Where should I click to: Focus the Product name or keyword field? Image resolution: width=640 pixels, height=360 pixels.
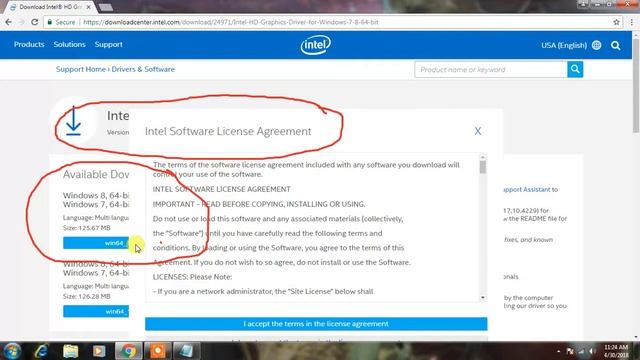491,69
